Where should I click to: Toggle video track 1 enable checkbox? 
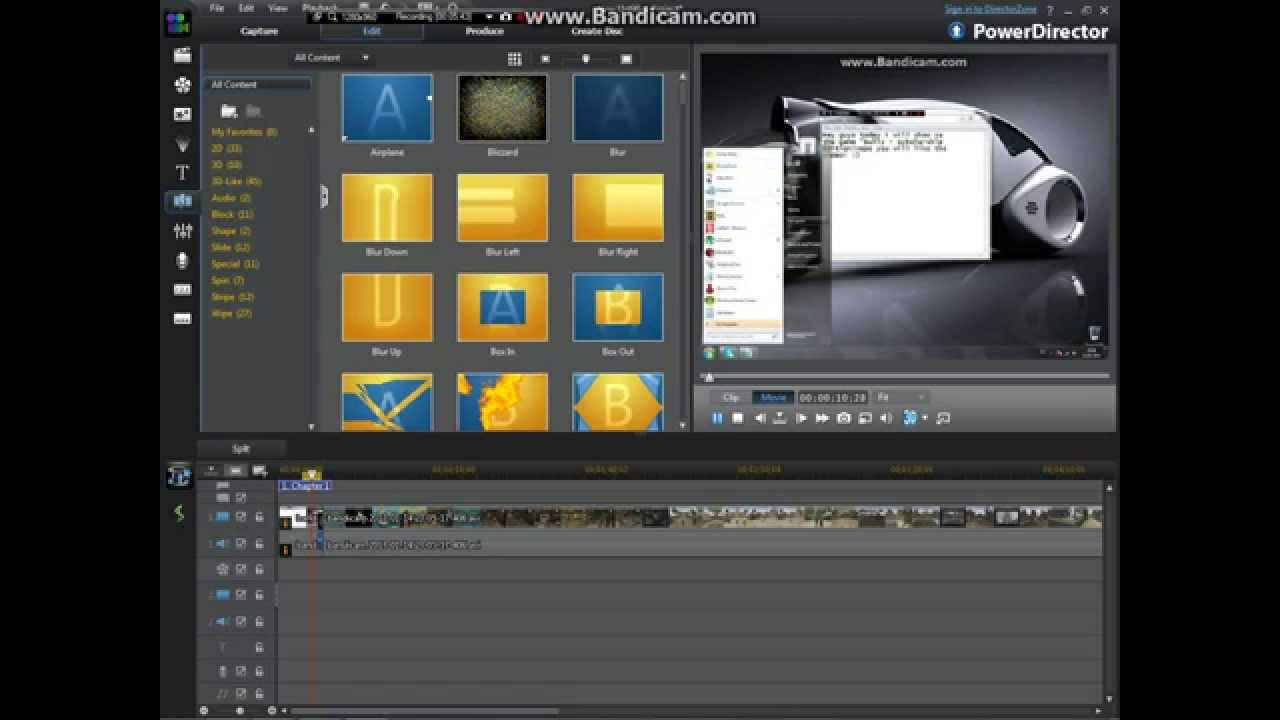241,517
